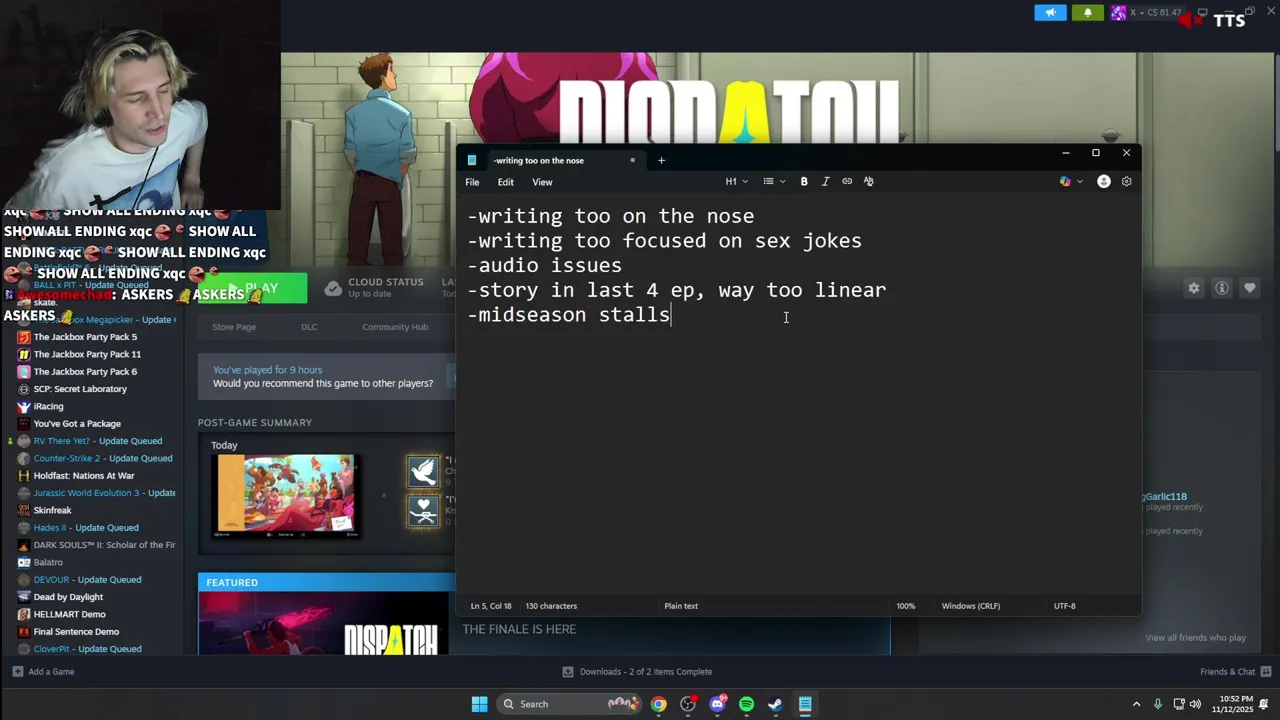The width and height of the screenshot is (1280, 720).
Task: Select SCP: Secret Laboratory in library
Action: pos(80,389)
